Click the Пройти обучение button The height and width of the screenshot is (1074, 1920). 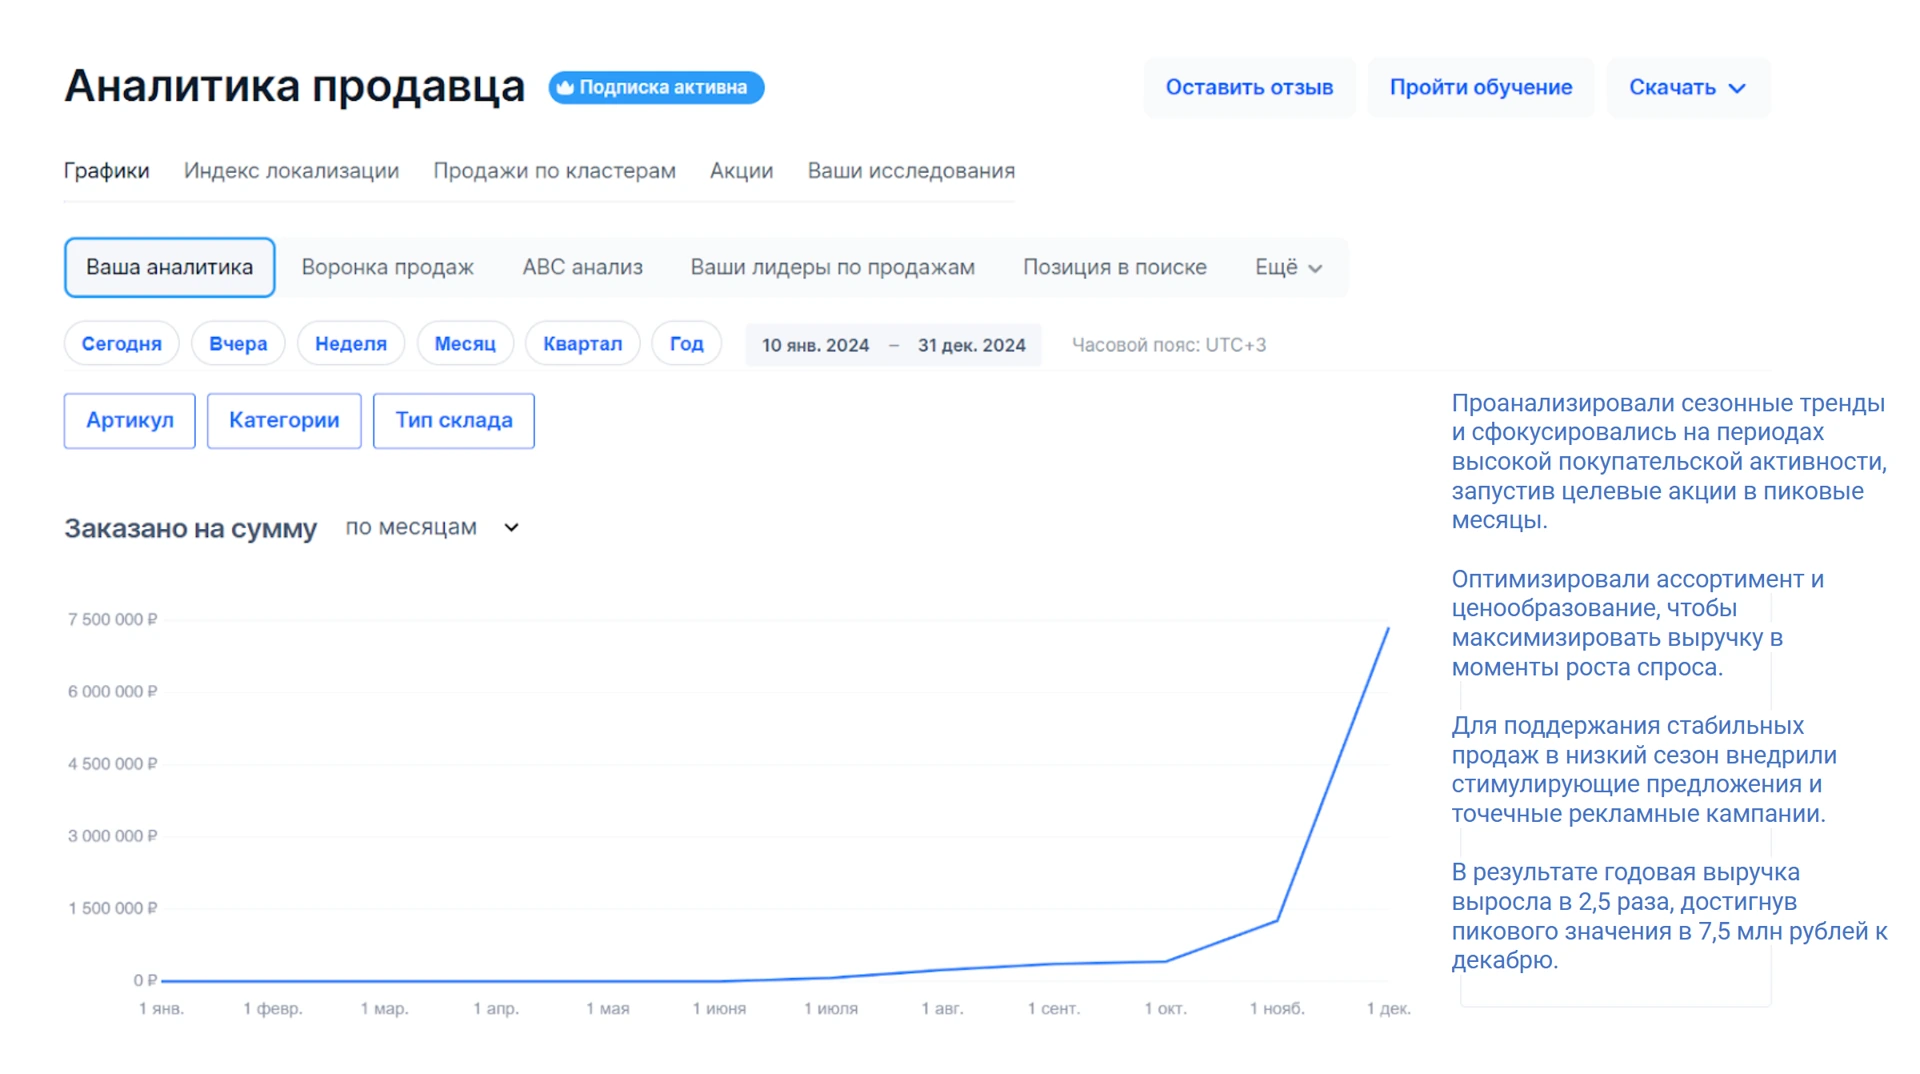point(1480,88)
